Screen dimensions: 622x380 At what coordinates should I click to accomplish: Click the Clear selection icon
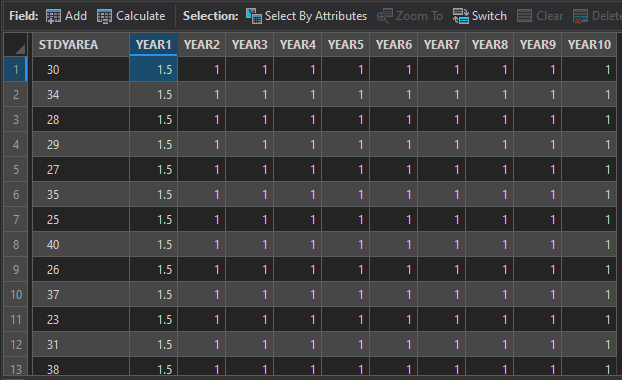pos(524,16)
